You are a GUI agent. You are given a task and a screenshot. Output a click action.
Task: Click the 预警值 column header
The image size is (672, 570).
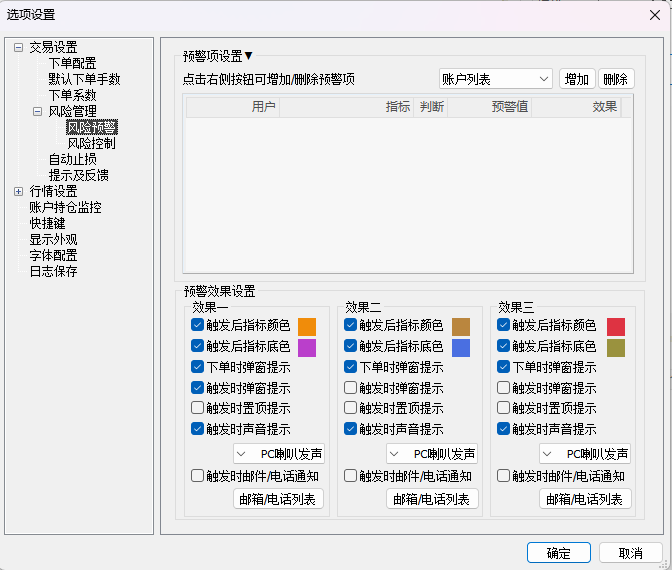pyautogui.click(x=490, y=107)
